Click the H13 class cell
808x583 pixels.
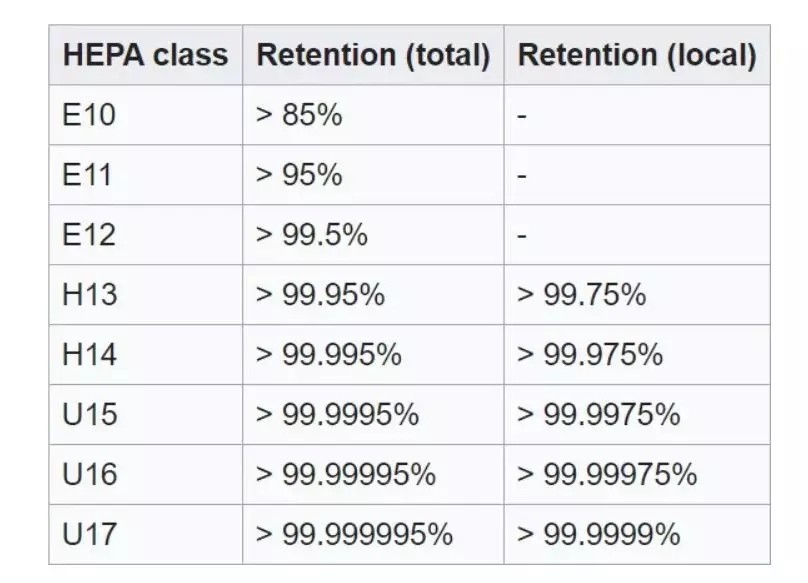tap(89, 295)
